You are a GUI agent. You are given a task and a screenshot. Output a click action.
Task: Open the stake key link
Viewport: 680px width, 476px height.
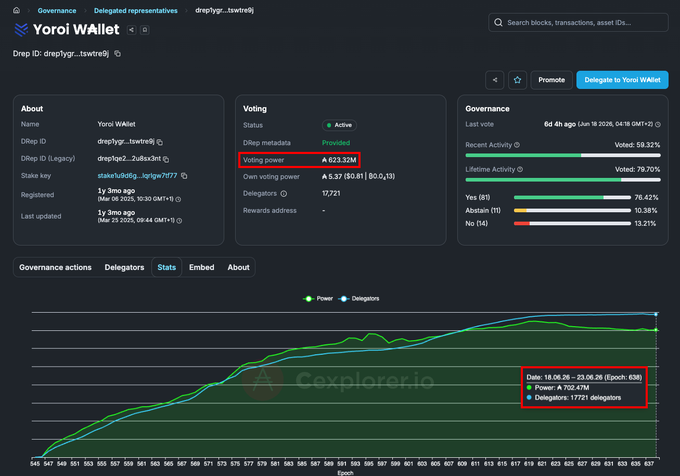click(x=137, y=176)
